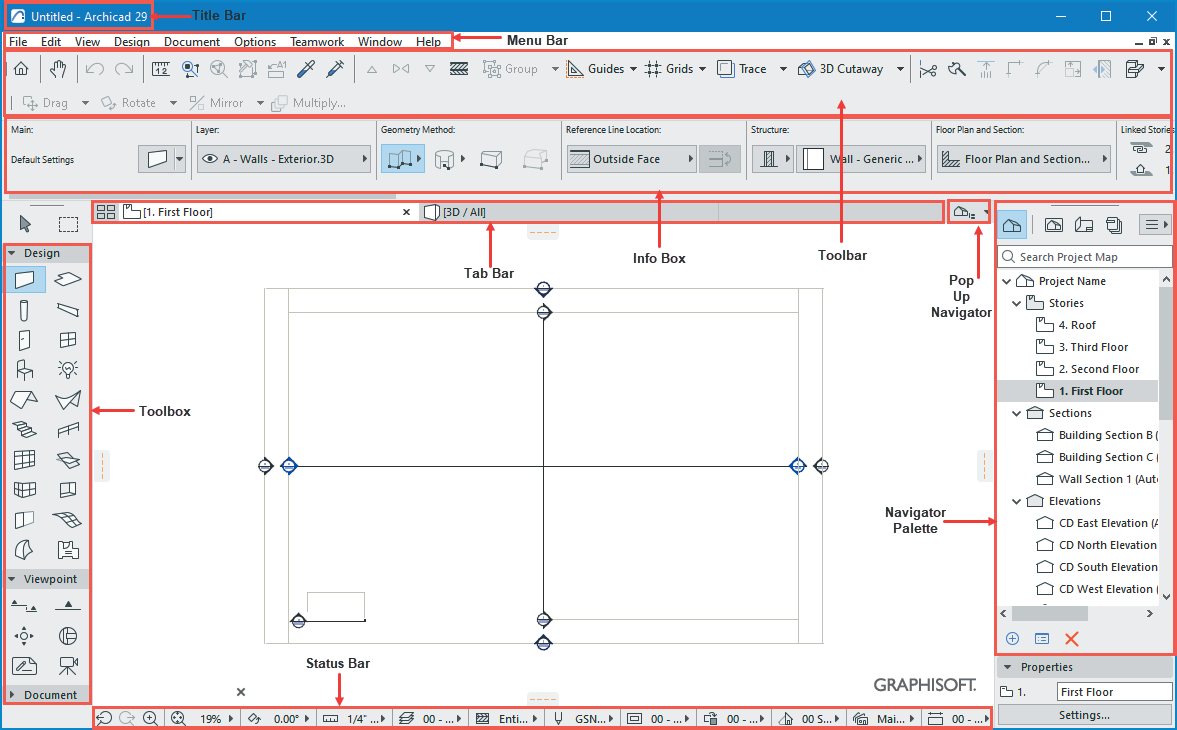The width and height of the screenshot is (1177, 730).
Task: Select the Marquee tool
Action: coord(68,224)
